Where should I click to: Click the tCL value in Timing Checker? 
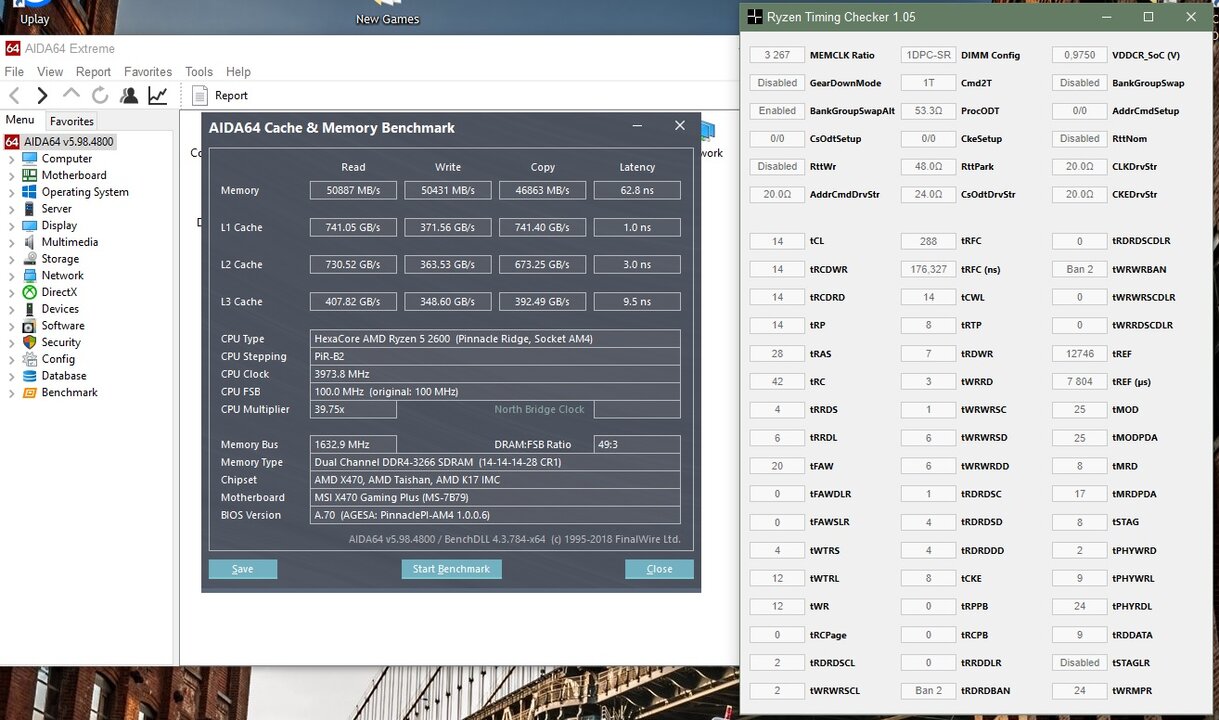[x=777, y=241]
